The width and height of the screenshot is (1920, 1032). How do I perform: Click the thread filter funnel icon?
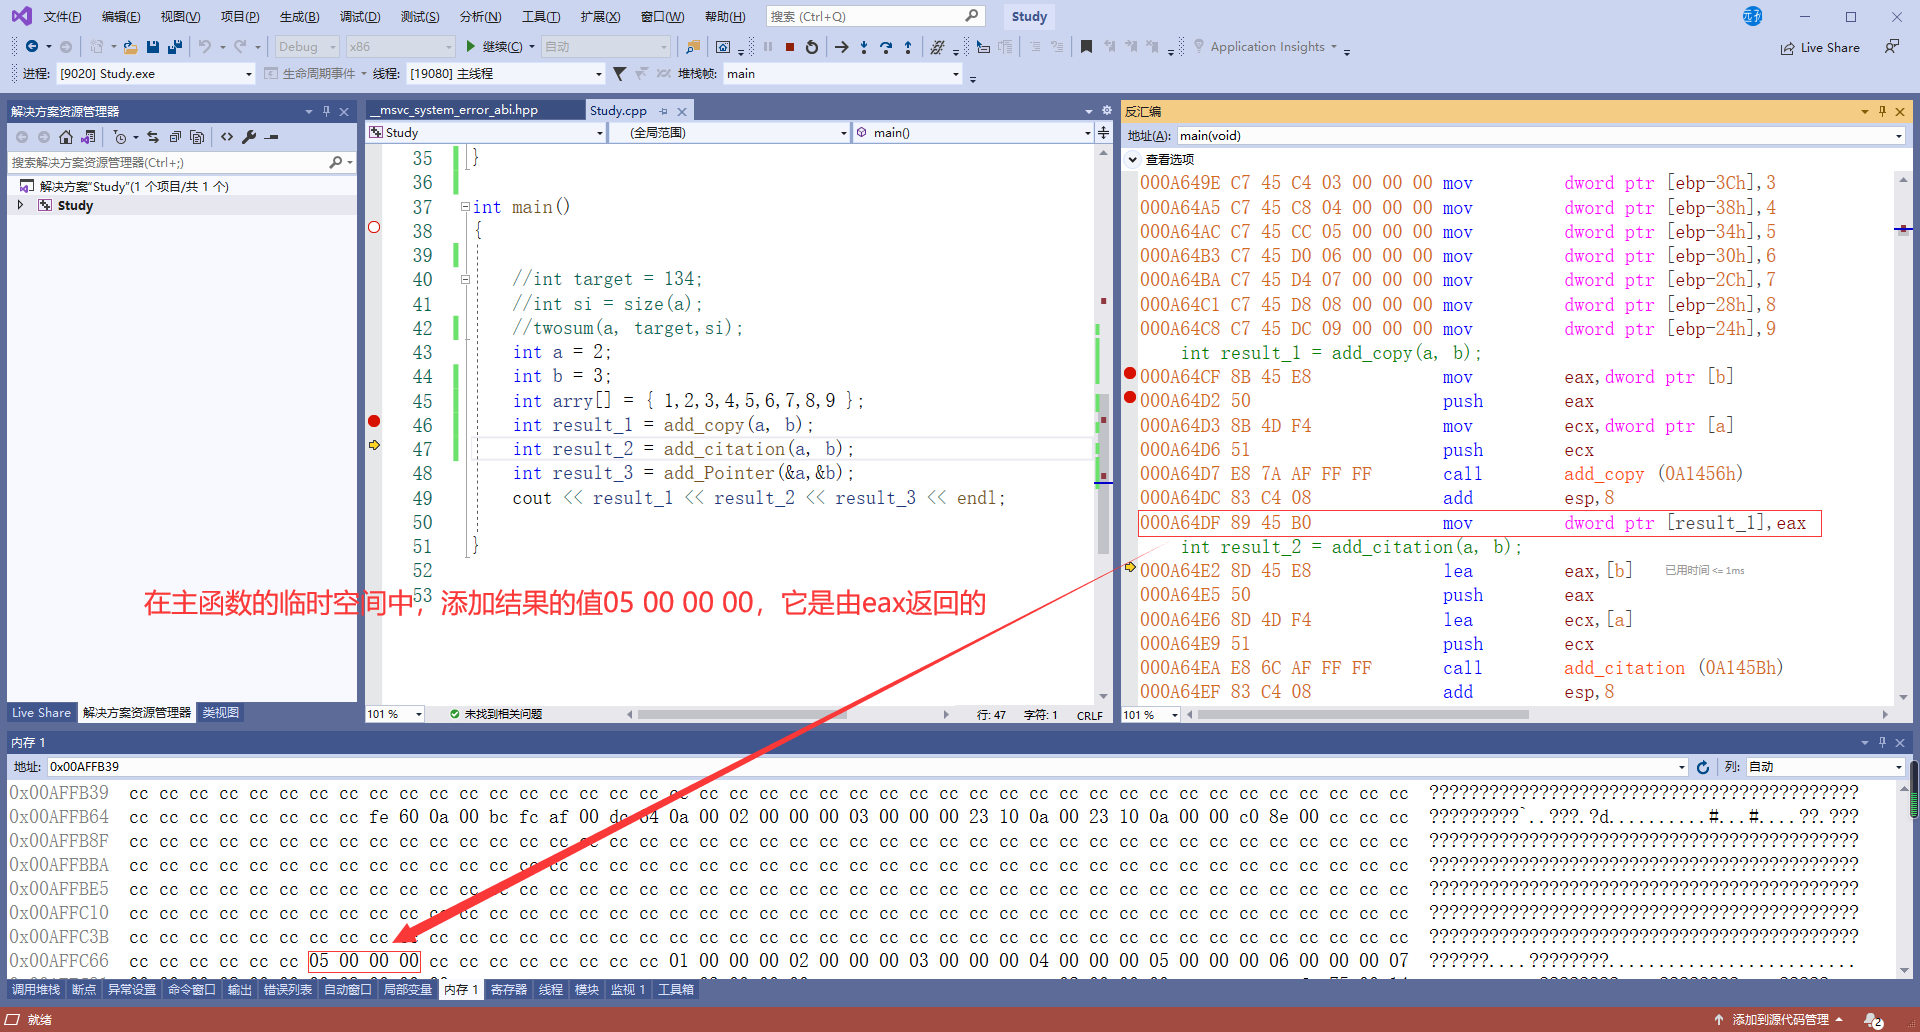pos(620,73)
